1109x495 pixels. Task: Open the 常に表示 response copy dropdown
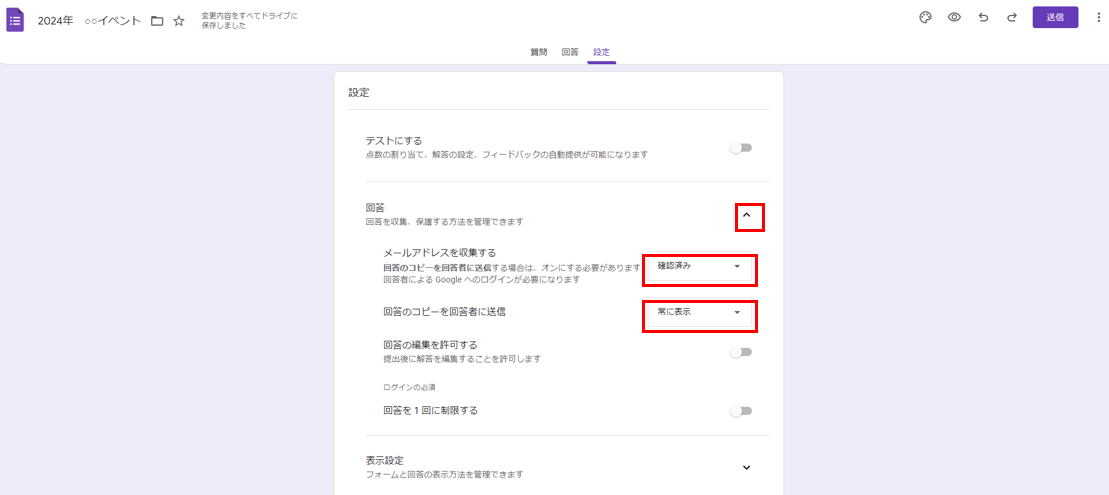[699, 313]
